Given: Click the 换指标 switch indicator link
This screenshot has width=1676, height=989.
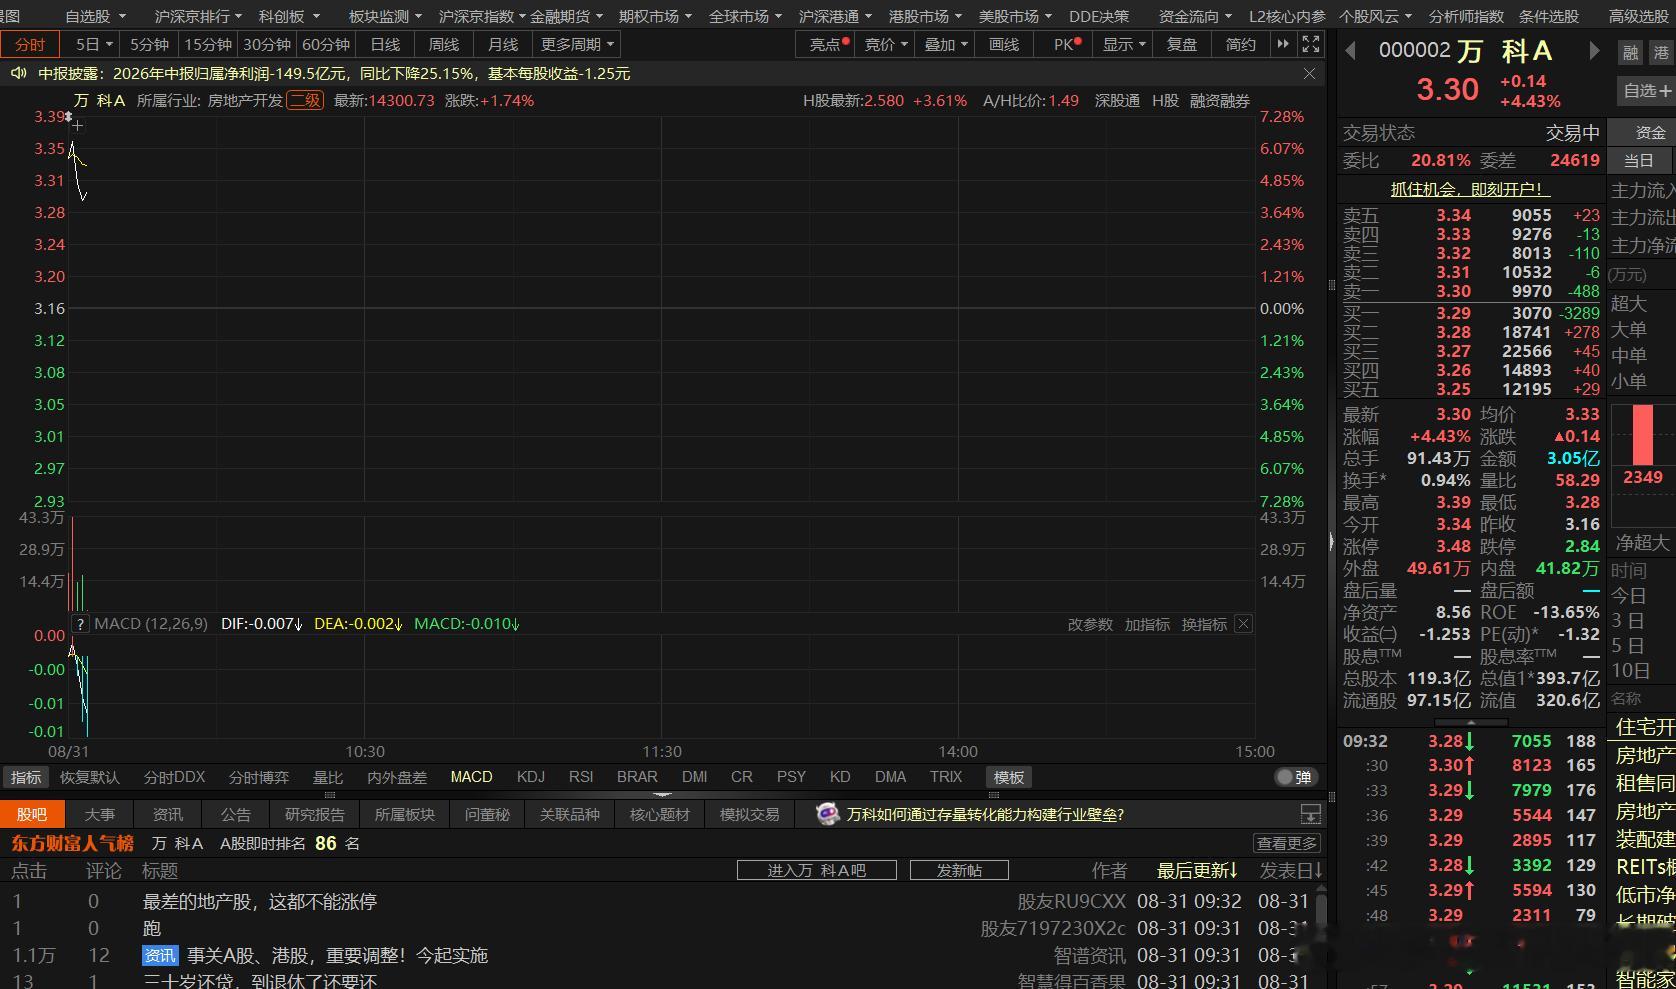Looking at the screenshot, I should click(x=1204, y=624).
